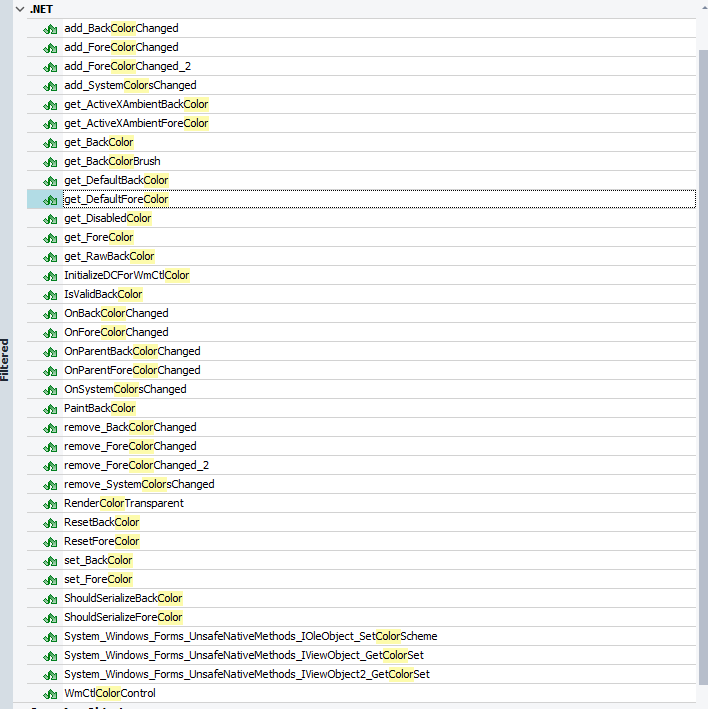Click the method icon beside add_BackColorChanged

pos(50,28)
